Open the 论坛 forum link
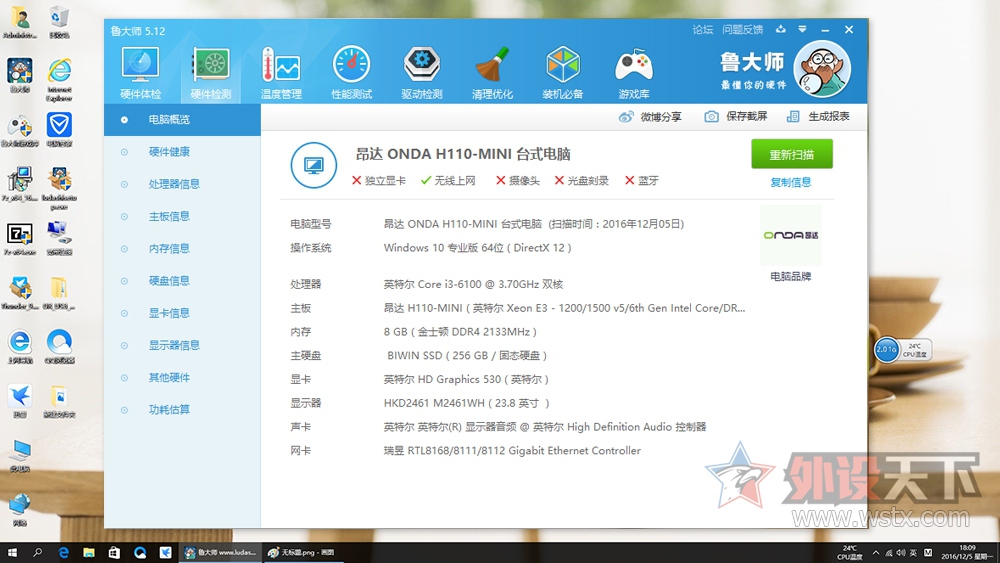The image size is (1000, 563). click(x=703, y=30)
